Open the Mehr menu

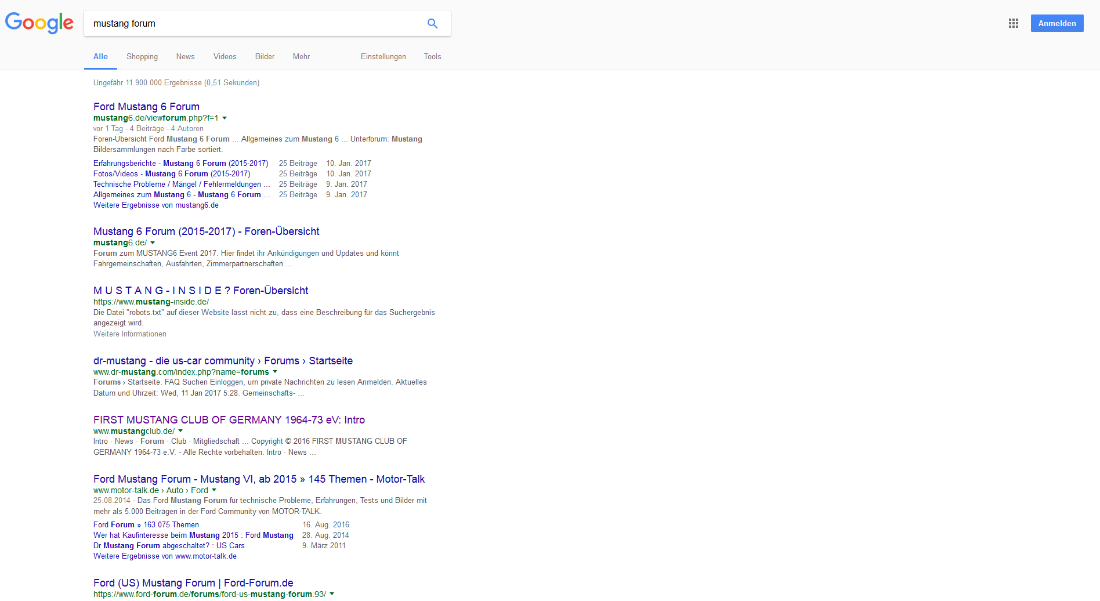tap(301, 57)
